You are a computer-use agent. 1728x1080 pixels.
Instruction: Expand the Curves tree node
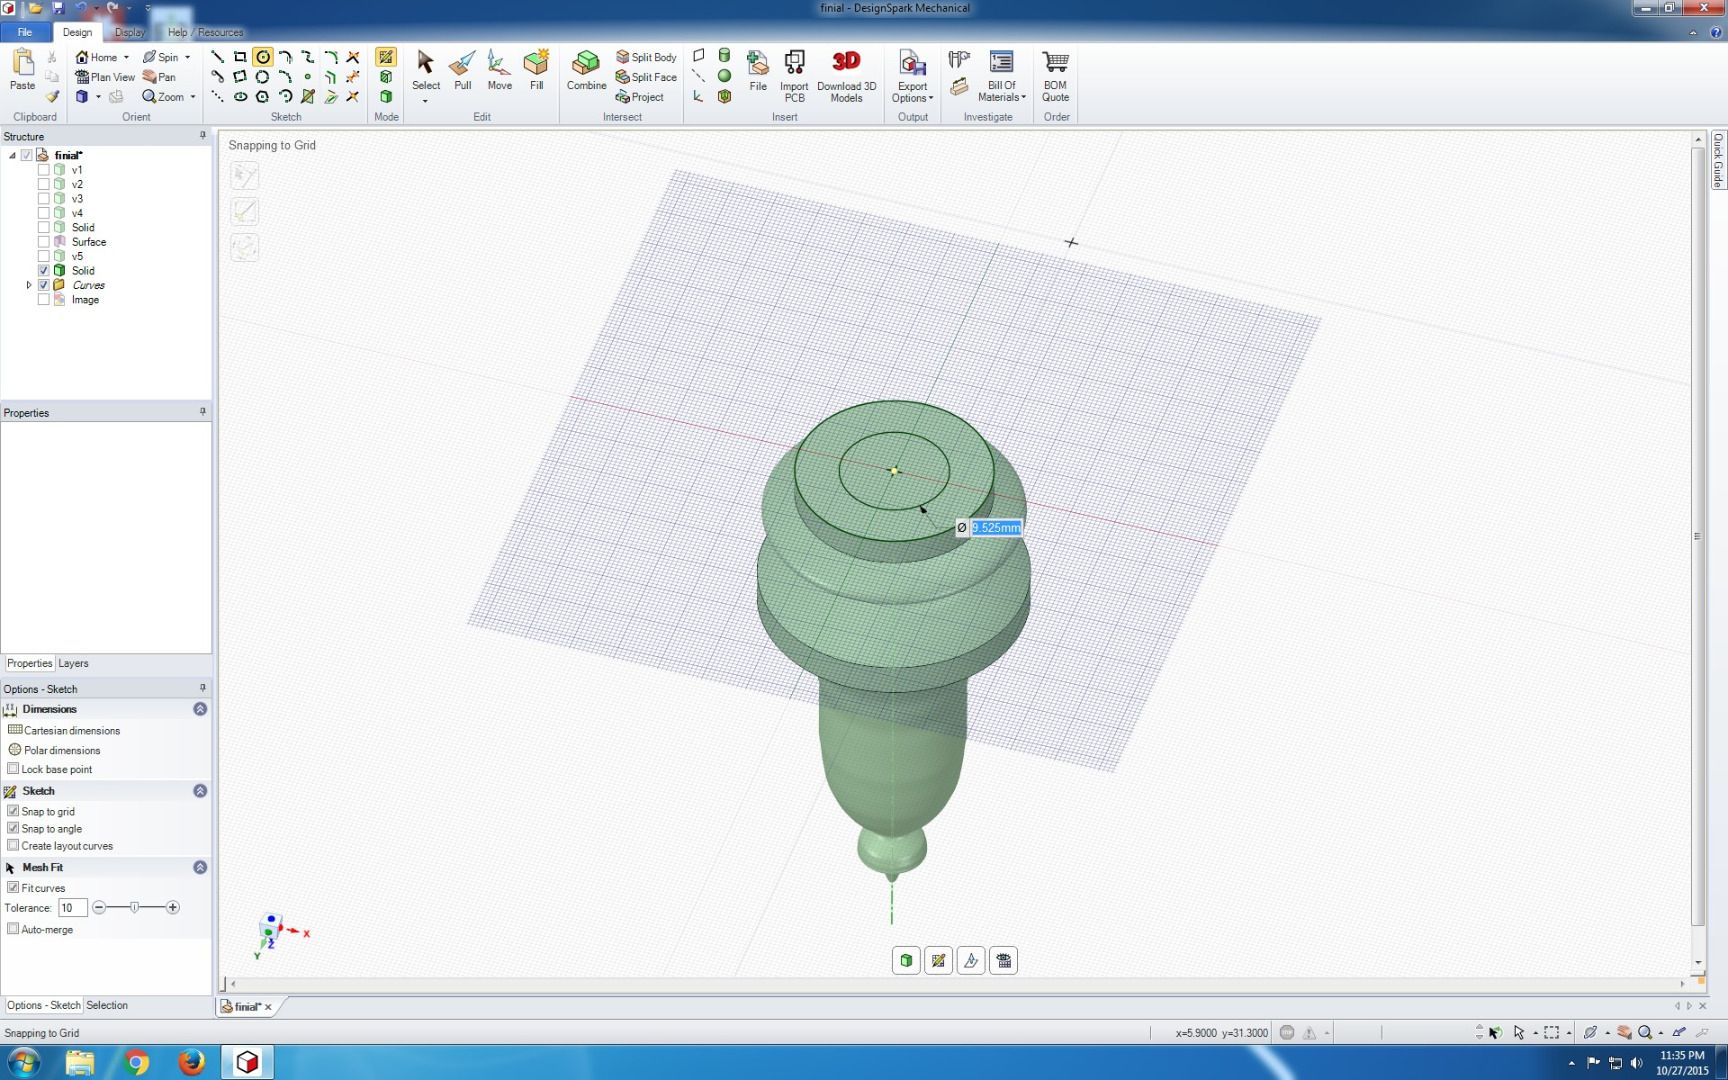coord(29,285)
